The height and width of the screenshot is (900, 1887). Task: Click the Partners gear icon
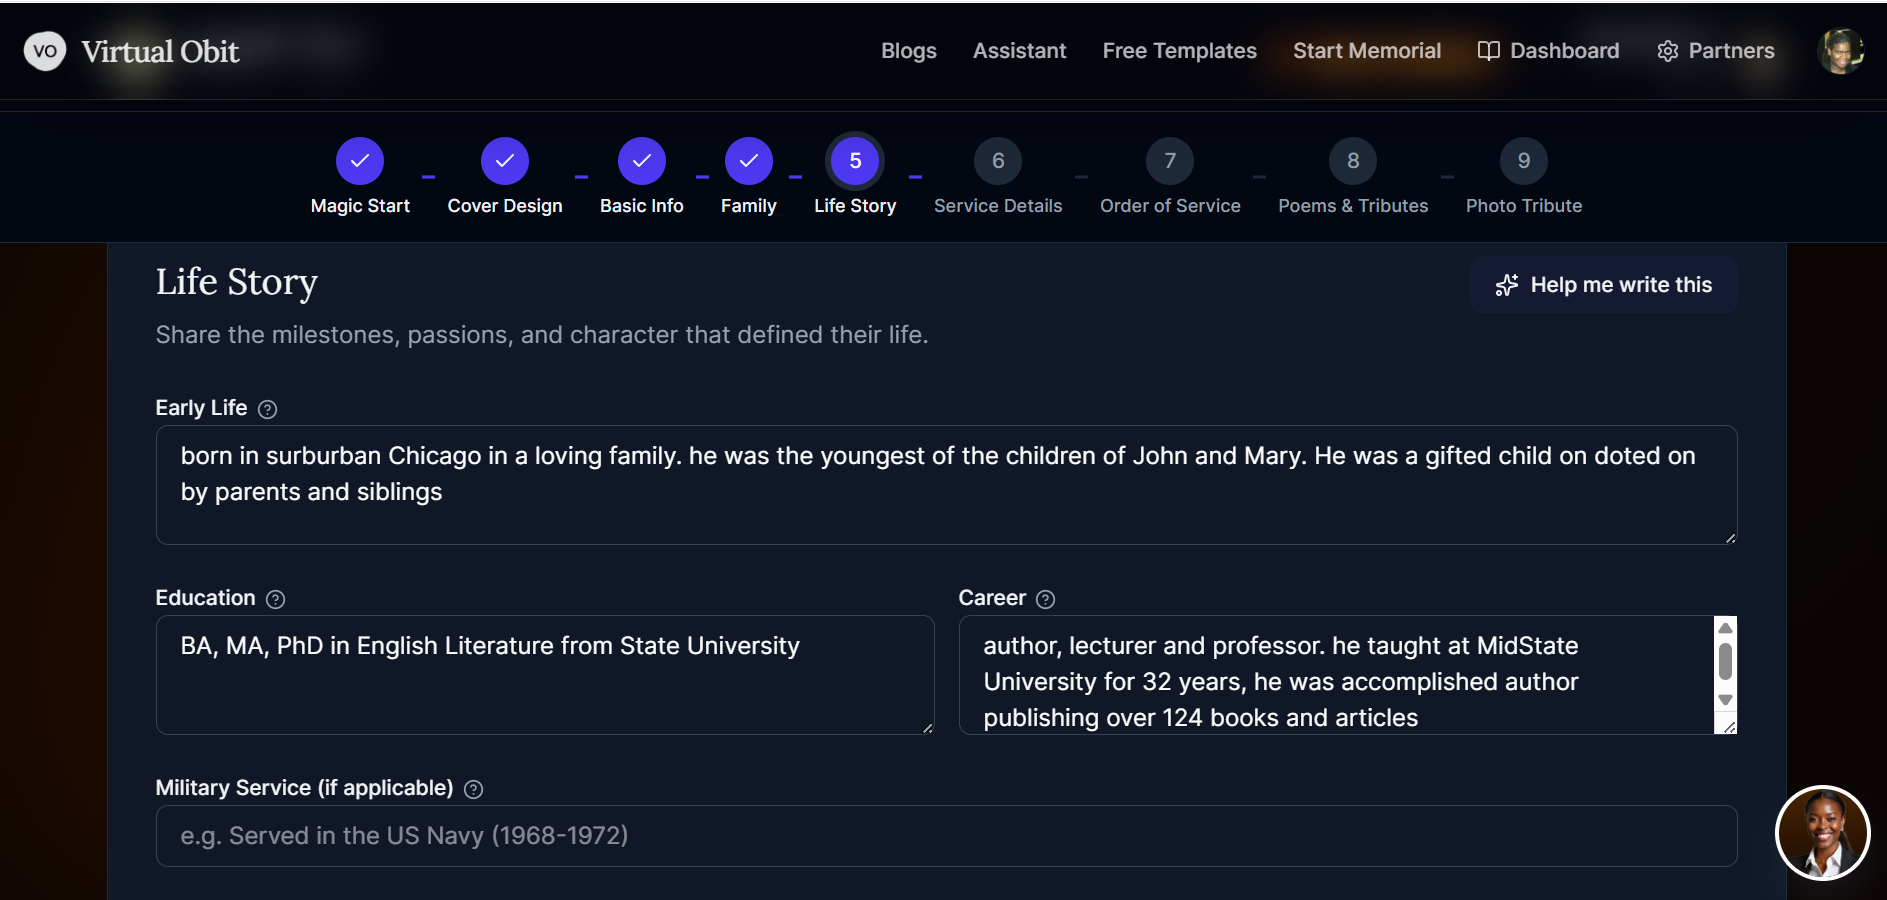pos(1667,51)
